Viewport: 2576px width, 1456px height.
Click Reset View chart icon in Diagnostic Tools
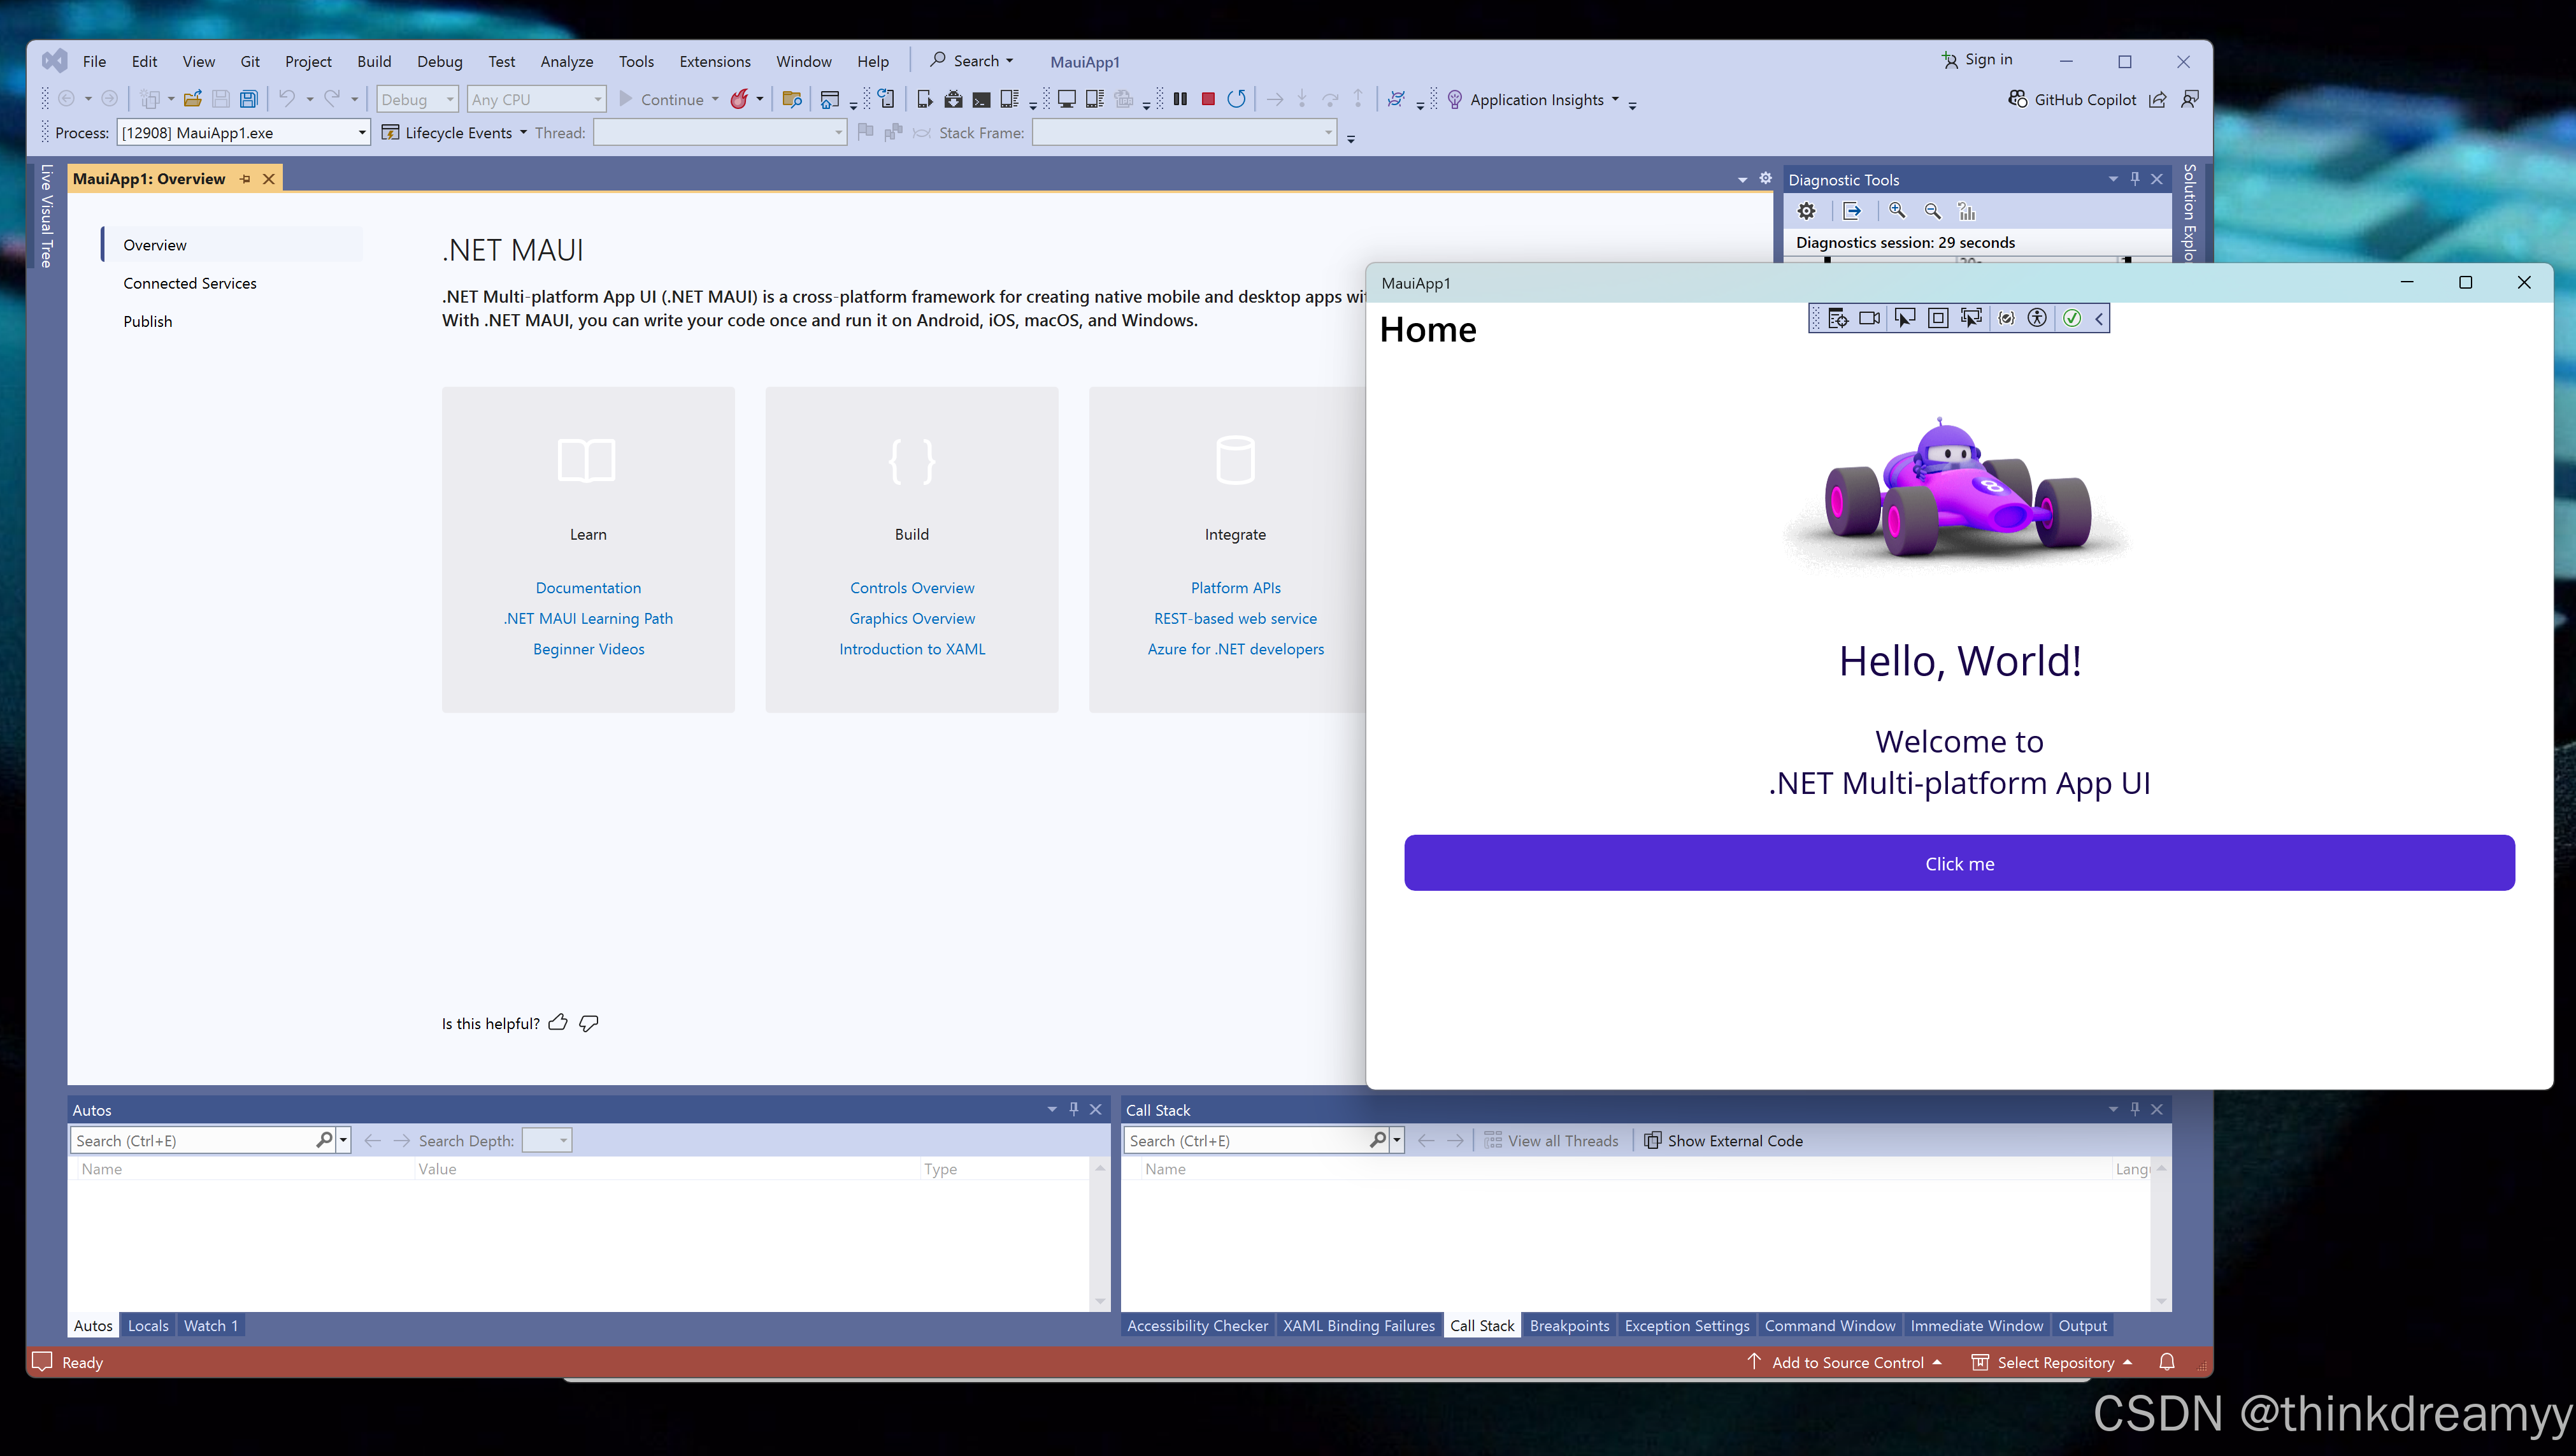click(1967, 211)
